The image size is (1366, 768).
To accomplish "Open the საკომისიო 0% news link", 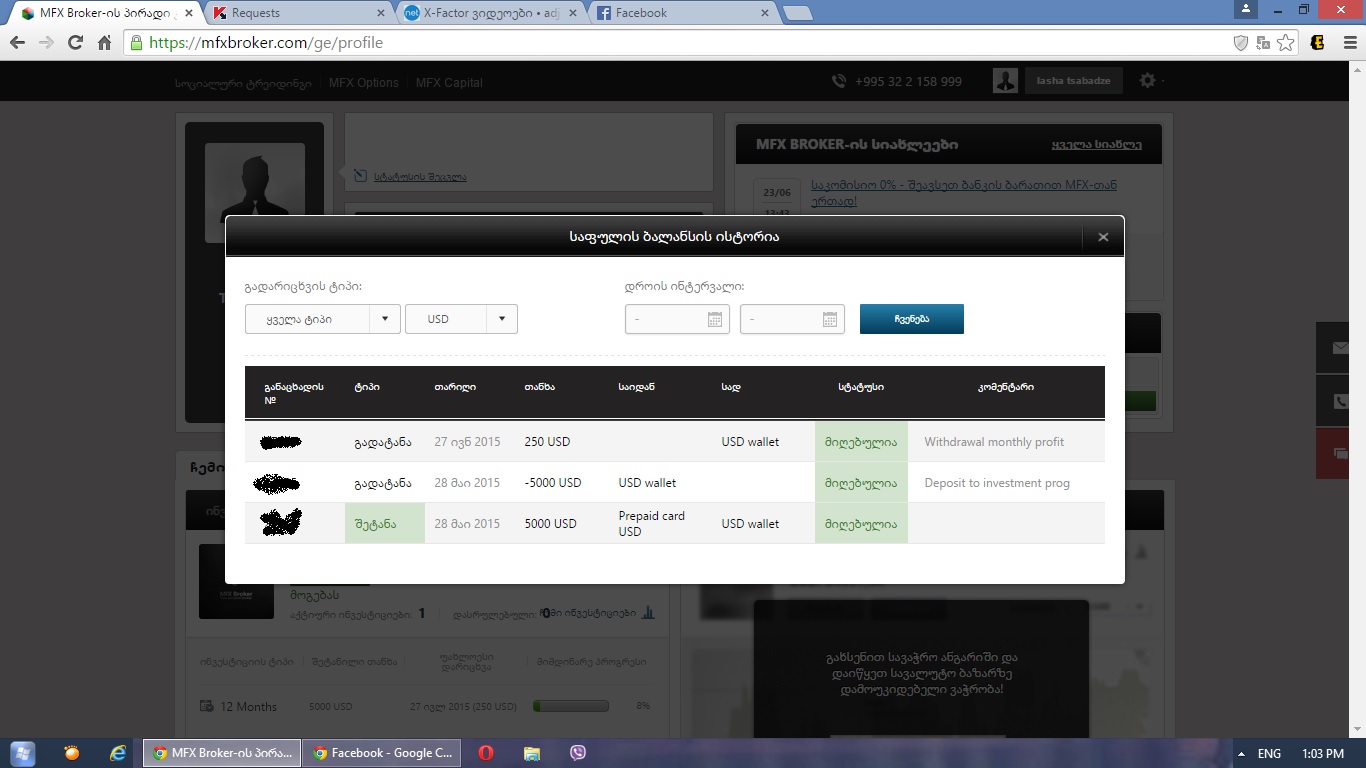I will tap(964, 193).
